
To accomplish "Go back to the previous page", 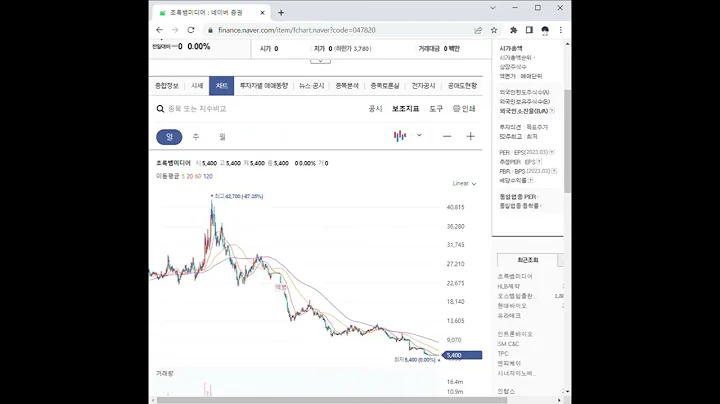I will (159, 30).
